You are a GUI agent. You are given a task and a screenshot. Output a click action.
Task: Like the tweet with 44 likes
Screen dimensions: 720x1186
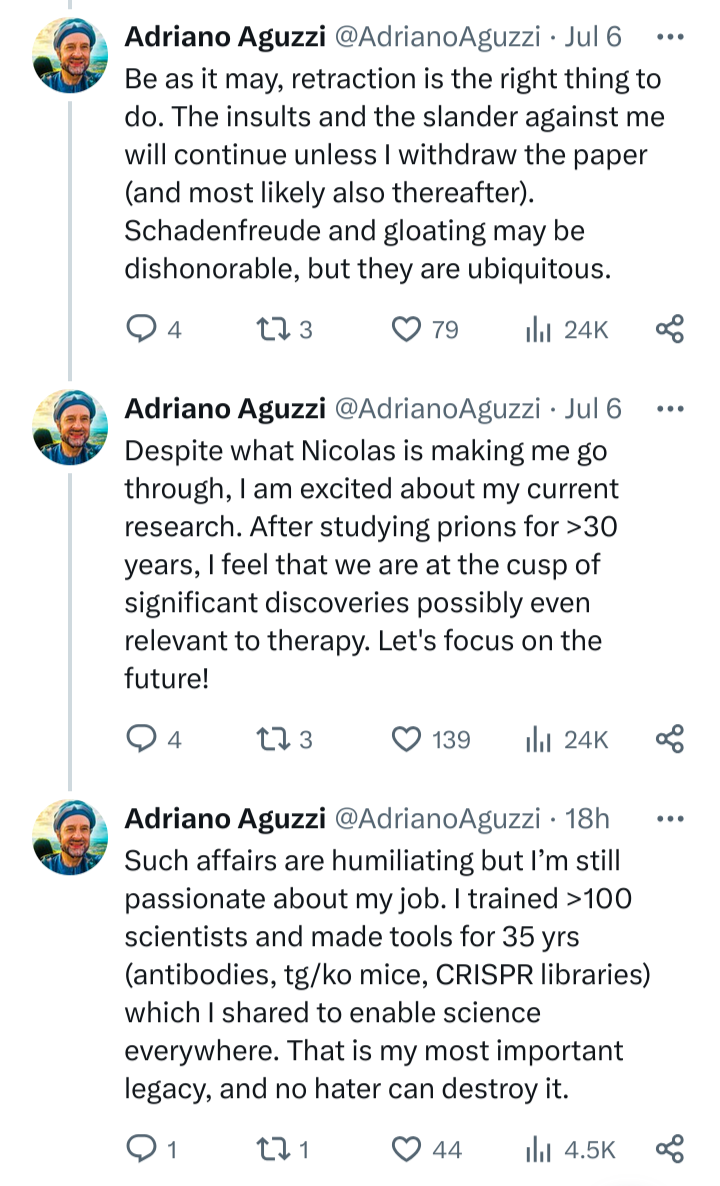tap(406, 1149)
